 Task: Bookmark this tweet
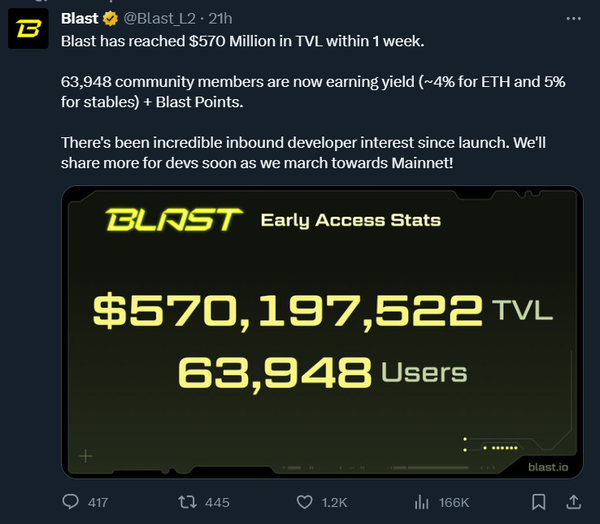pos(539,501)
